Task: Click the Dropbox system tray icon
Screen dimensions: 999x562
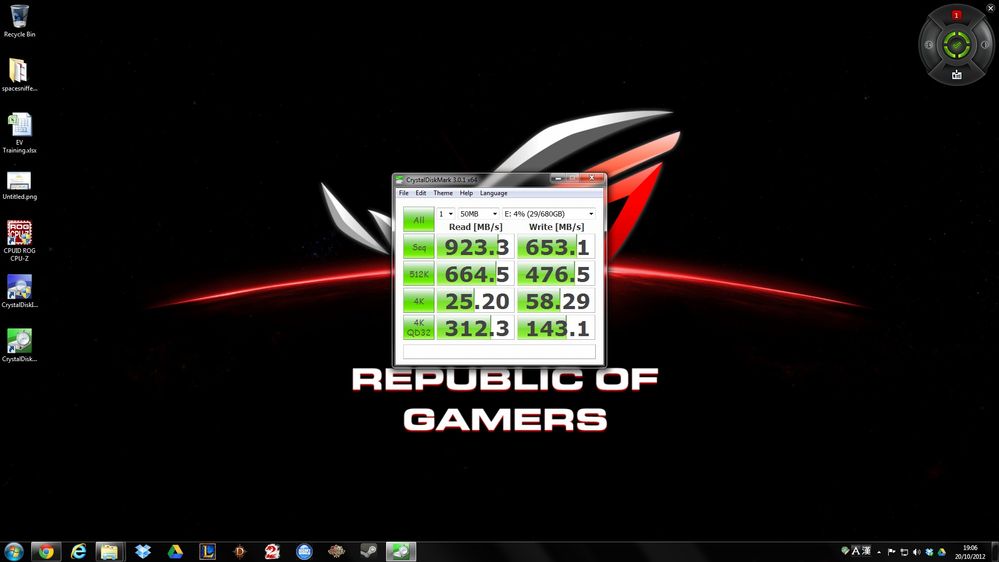Action: coord(929,552)
